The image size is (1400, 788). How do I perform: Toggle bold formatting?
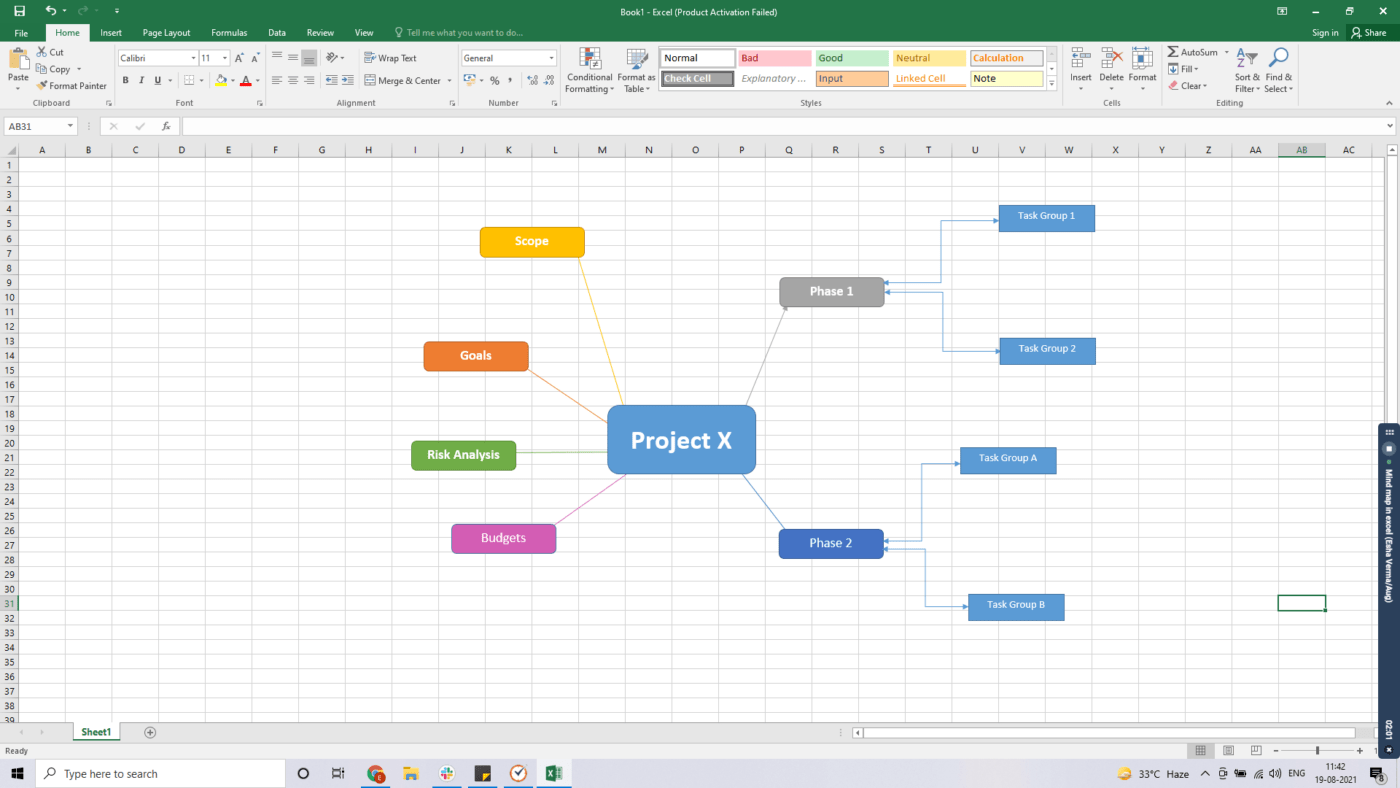point(125,79)
